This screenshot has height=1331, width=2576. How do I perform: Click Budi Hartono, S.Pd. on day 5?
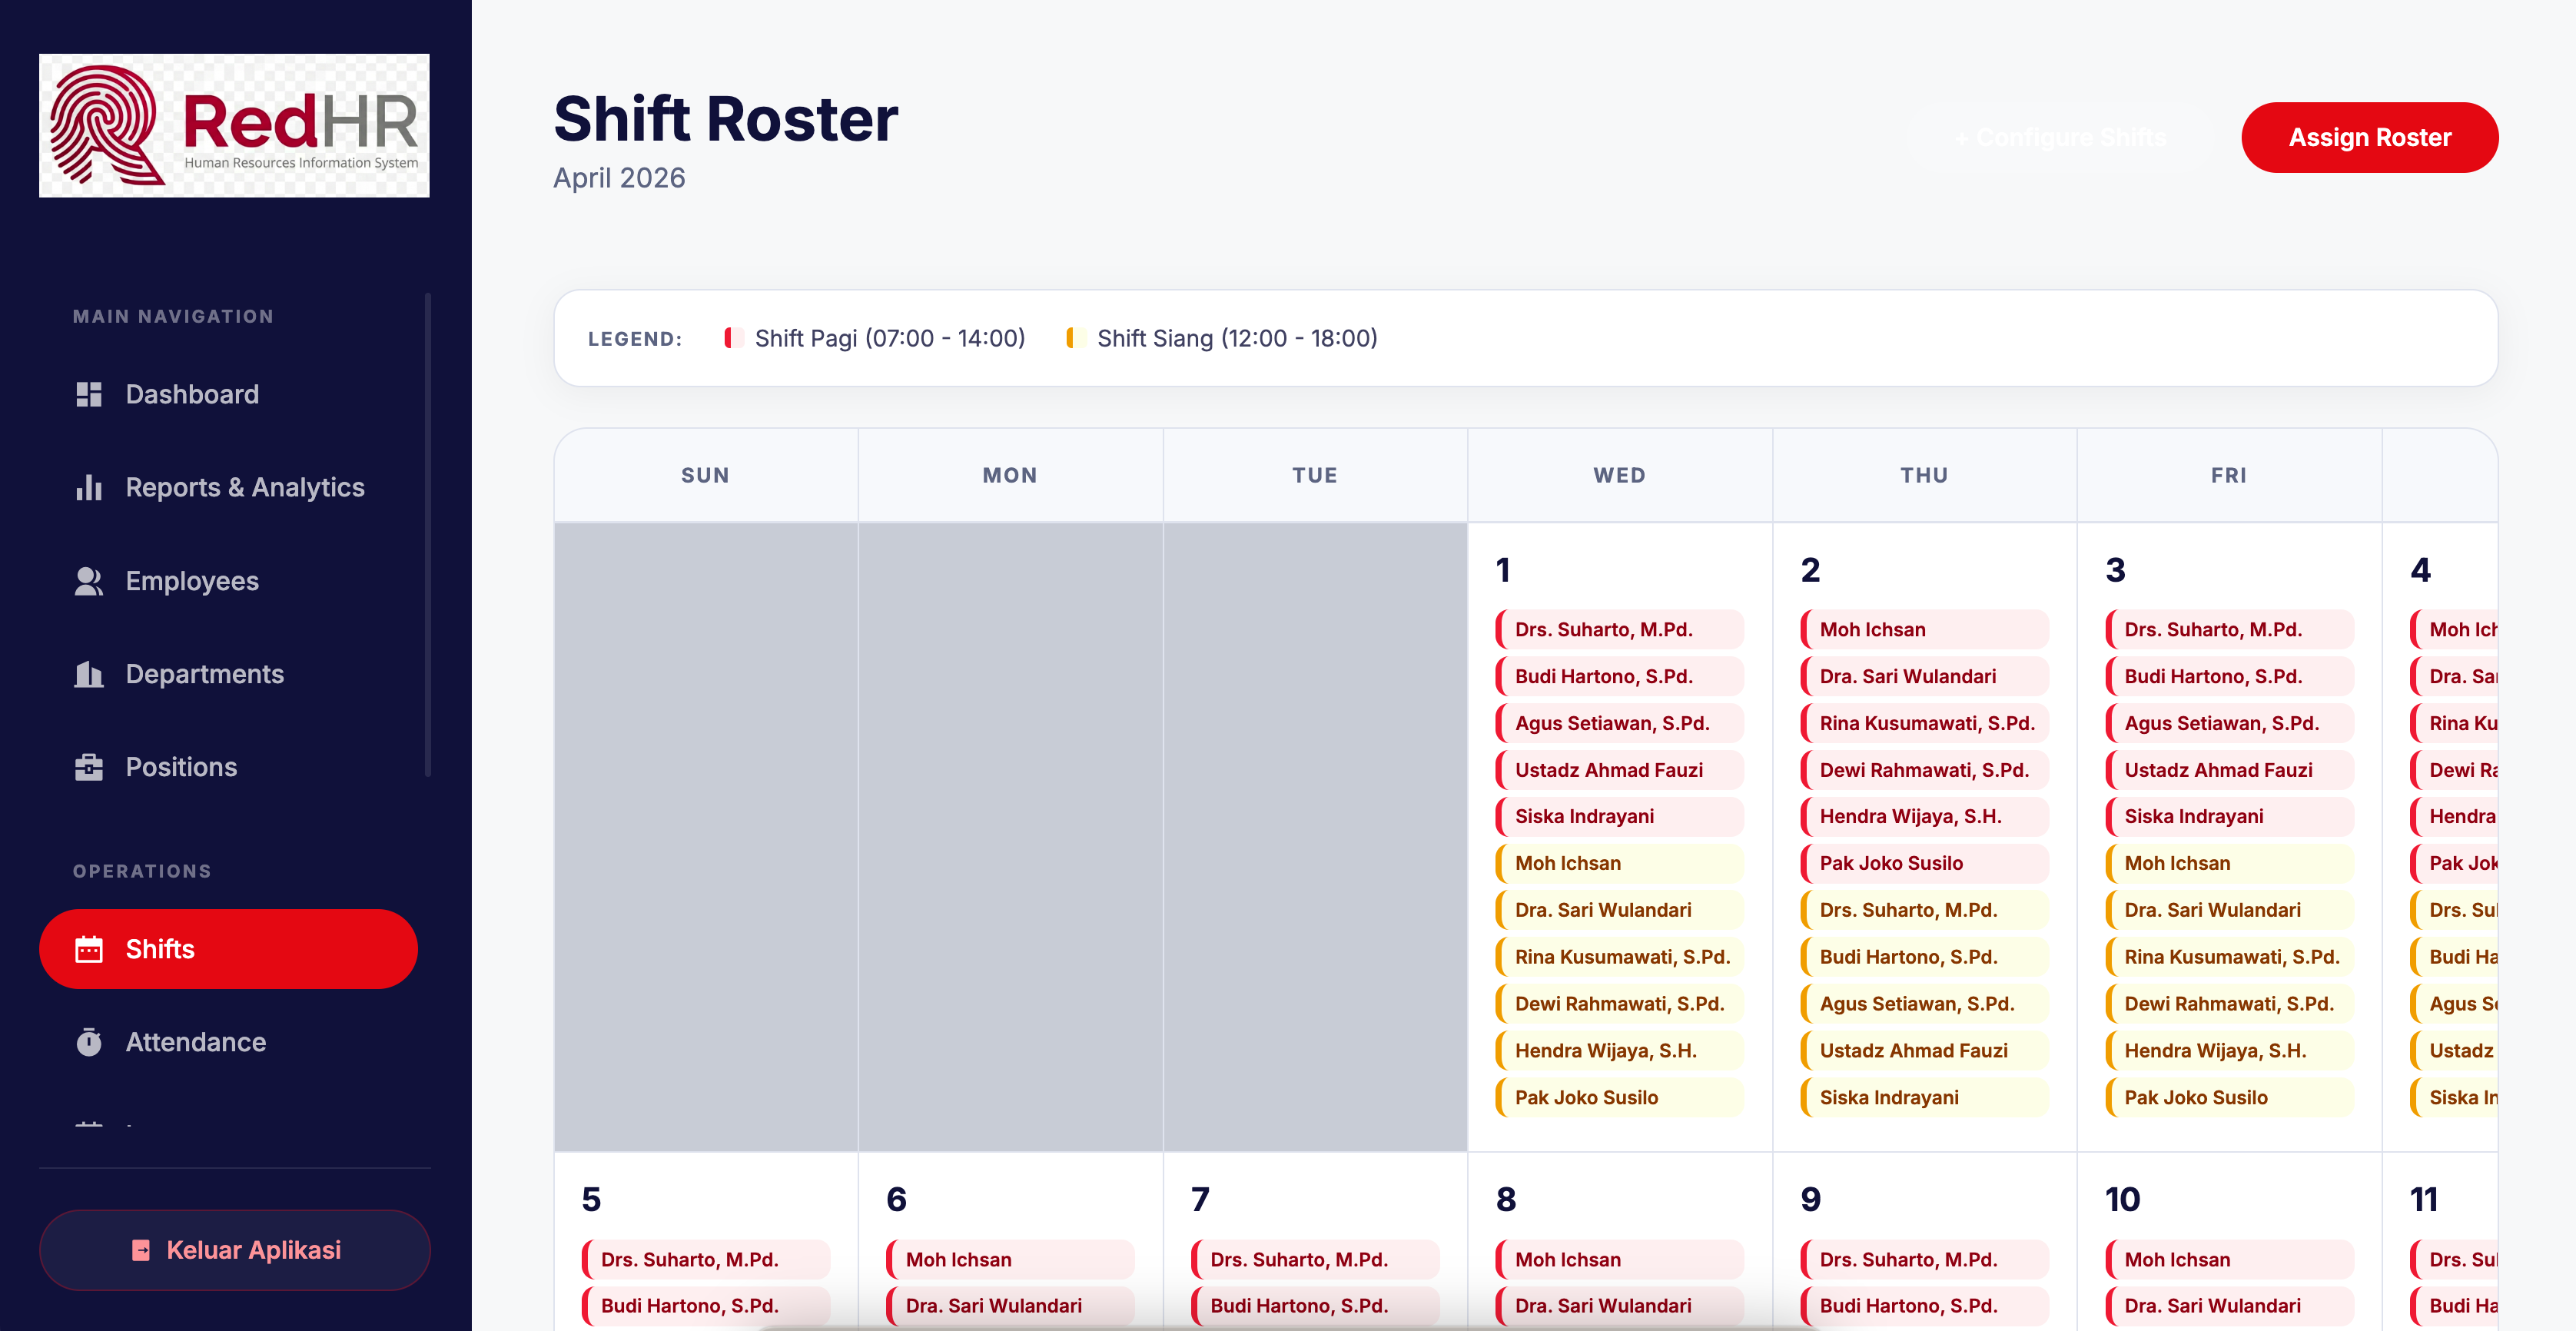pyautogui.click(x=705, y=1306)
